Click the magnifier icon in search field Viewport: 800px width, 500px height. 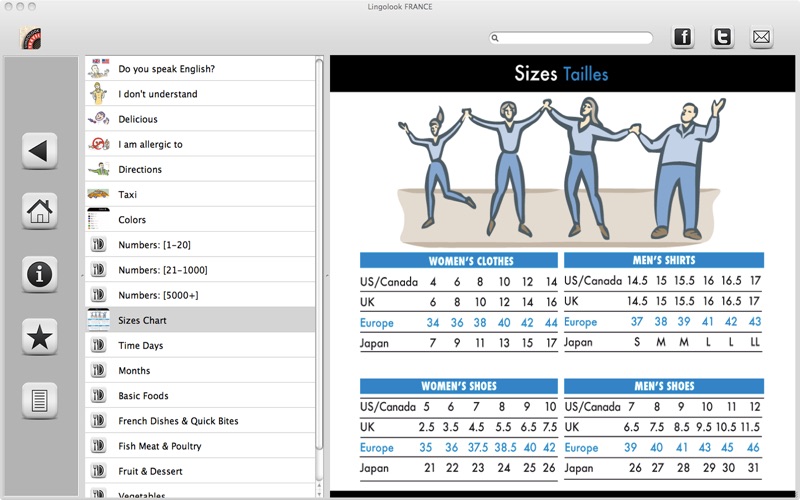(x=495, y=38)
